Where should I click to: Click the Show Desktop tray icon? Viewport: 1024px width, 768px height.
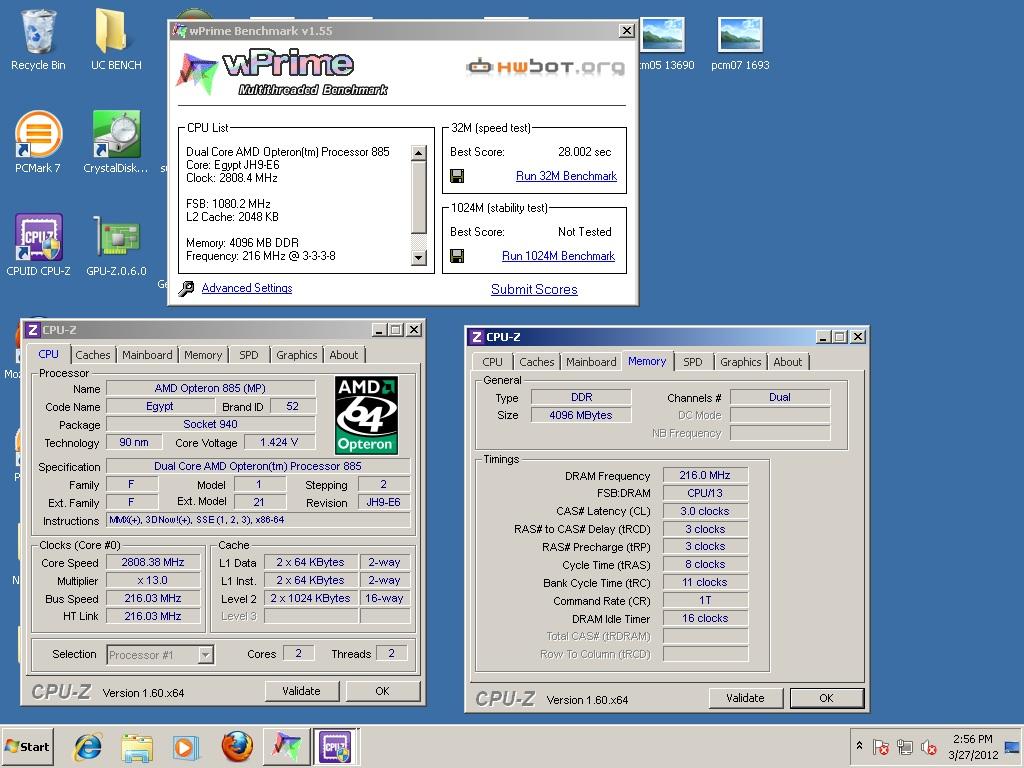click(x=1012, y=746)
